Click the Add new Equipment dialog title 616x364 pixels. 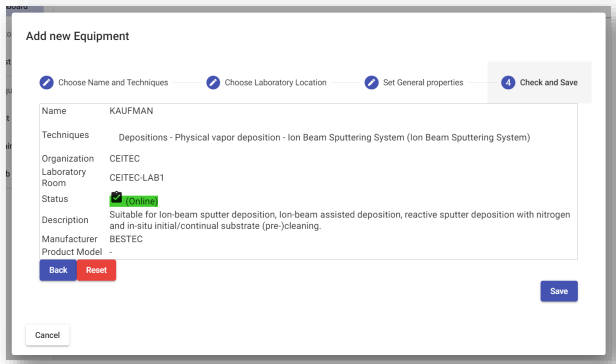tap(77, 36)
